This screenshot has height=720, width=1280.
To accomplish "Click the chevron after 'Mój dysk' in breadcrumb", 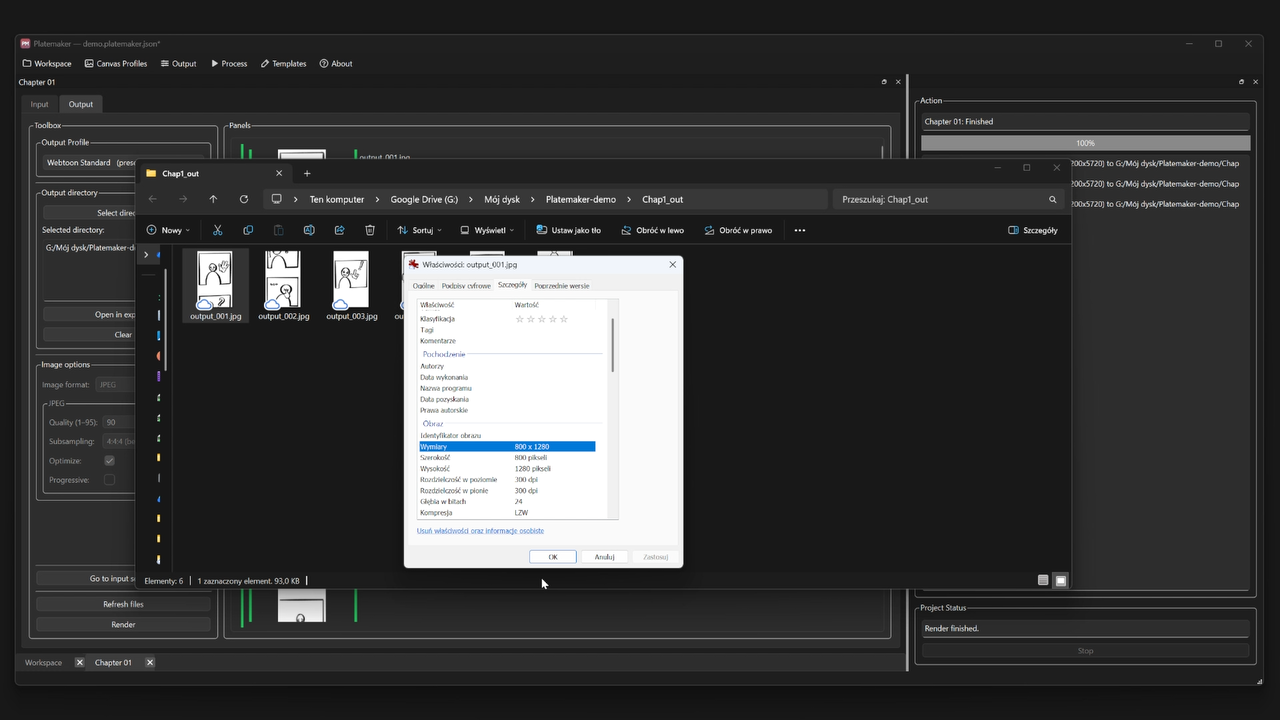I will click(x=533, y=199).
